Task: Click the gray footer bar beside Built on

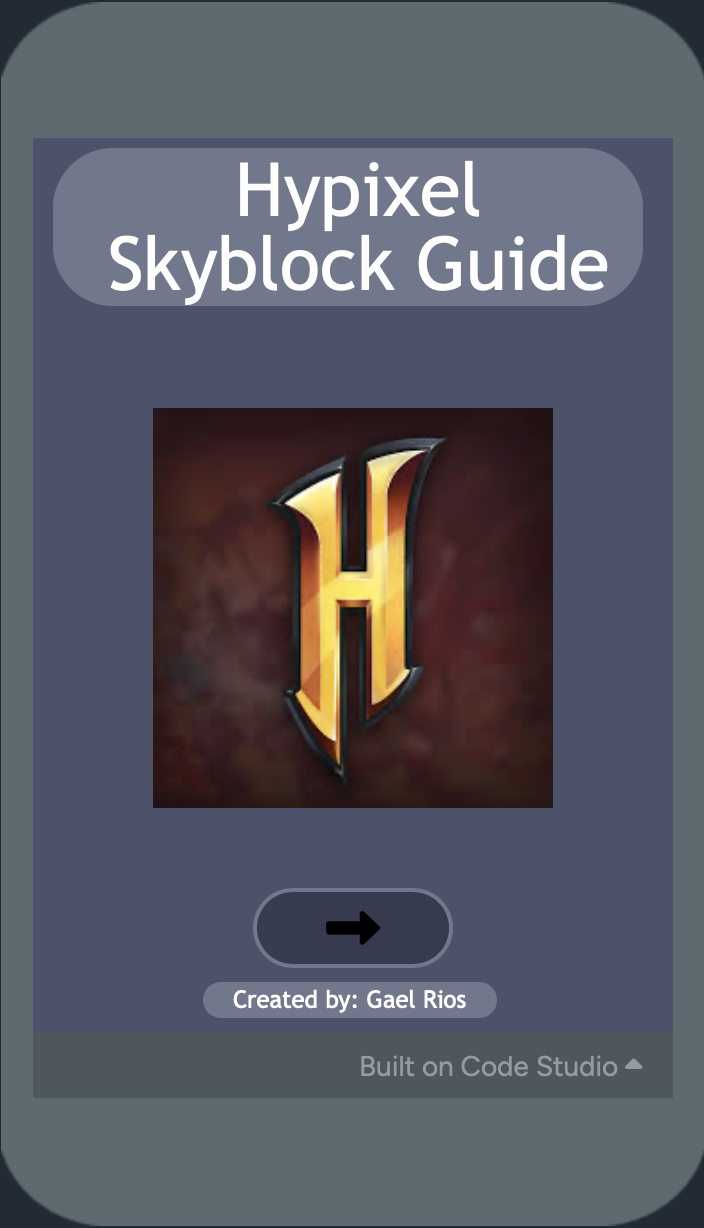Action: click(190, 1065)
